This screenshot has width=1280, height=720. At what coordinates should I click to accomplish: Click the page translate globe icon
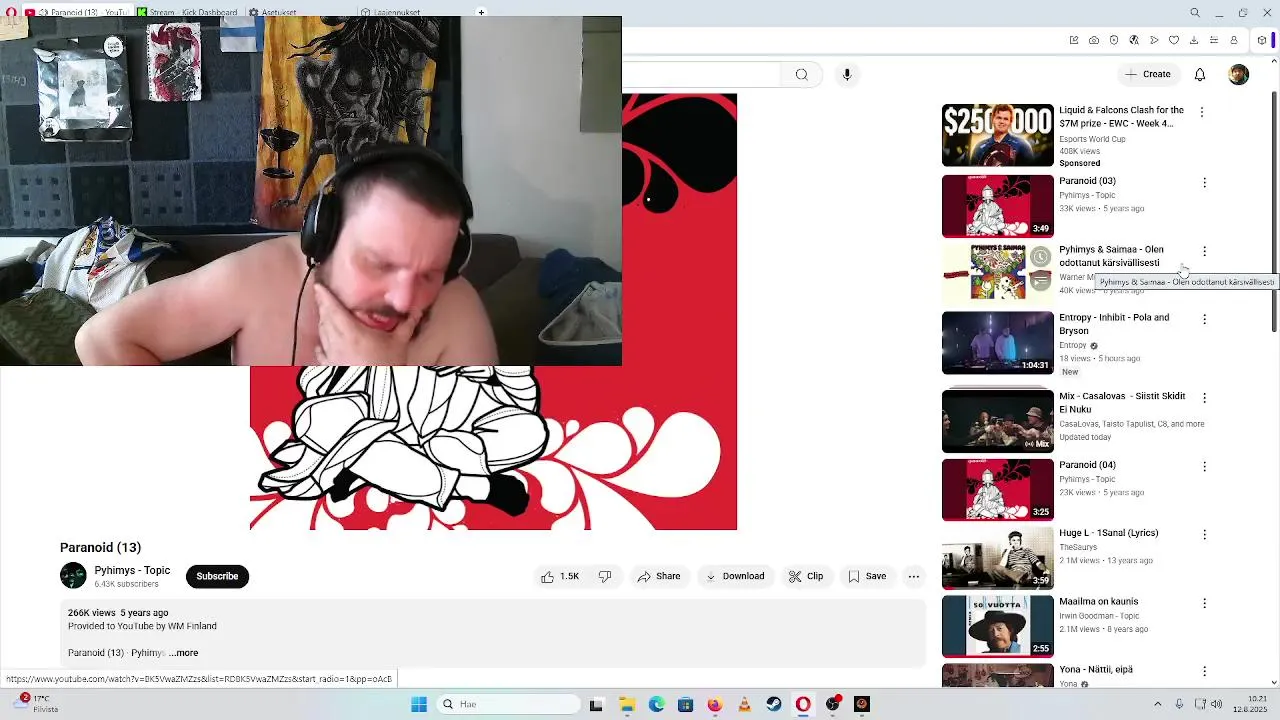click(x=1134, y=40)
